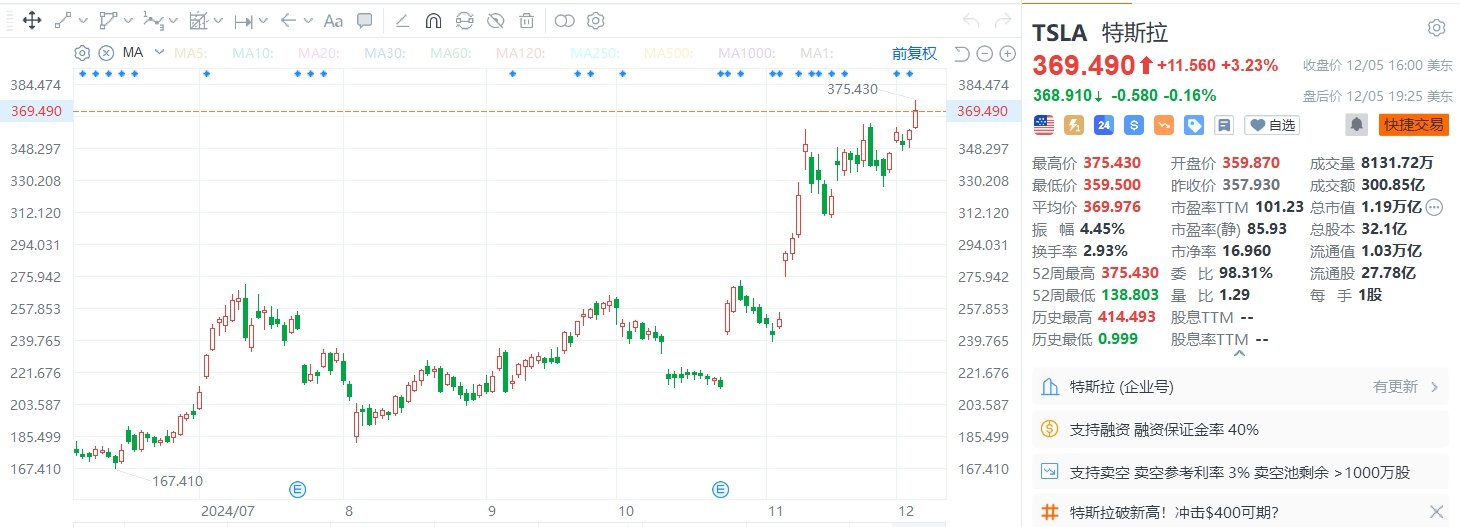Delete drawings with the trash can icon
Screen dimensions: 1460x527
point(526,20)
